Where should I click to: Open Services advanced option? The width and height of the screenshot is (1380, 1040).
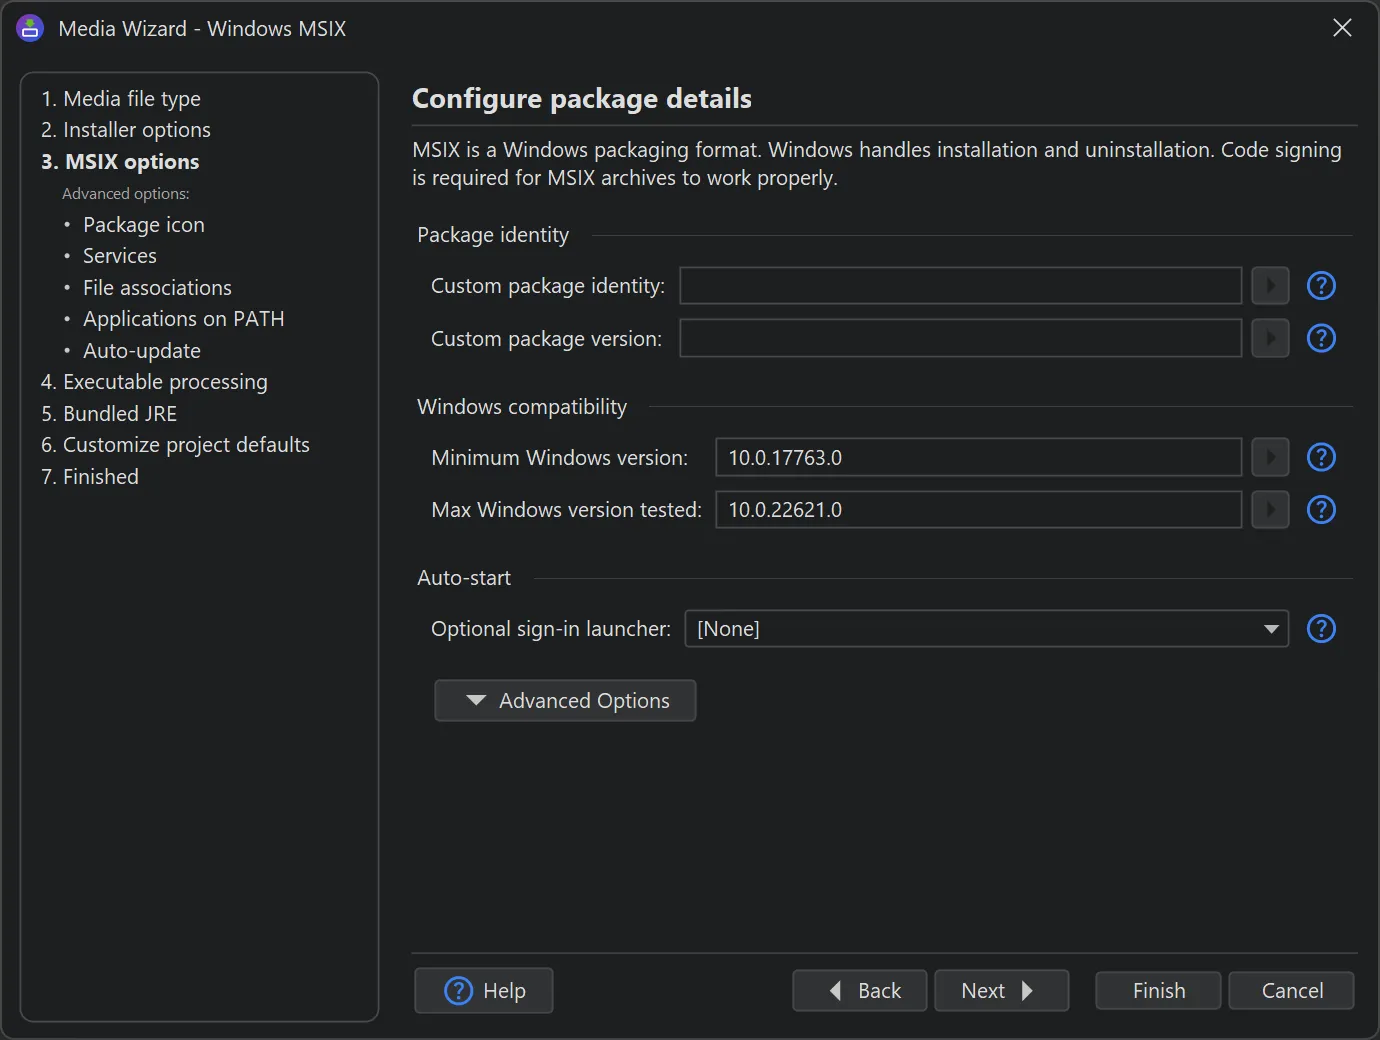point(120,256)
